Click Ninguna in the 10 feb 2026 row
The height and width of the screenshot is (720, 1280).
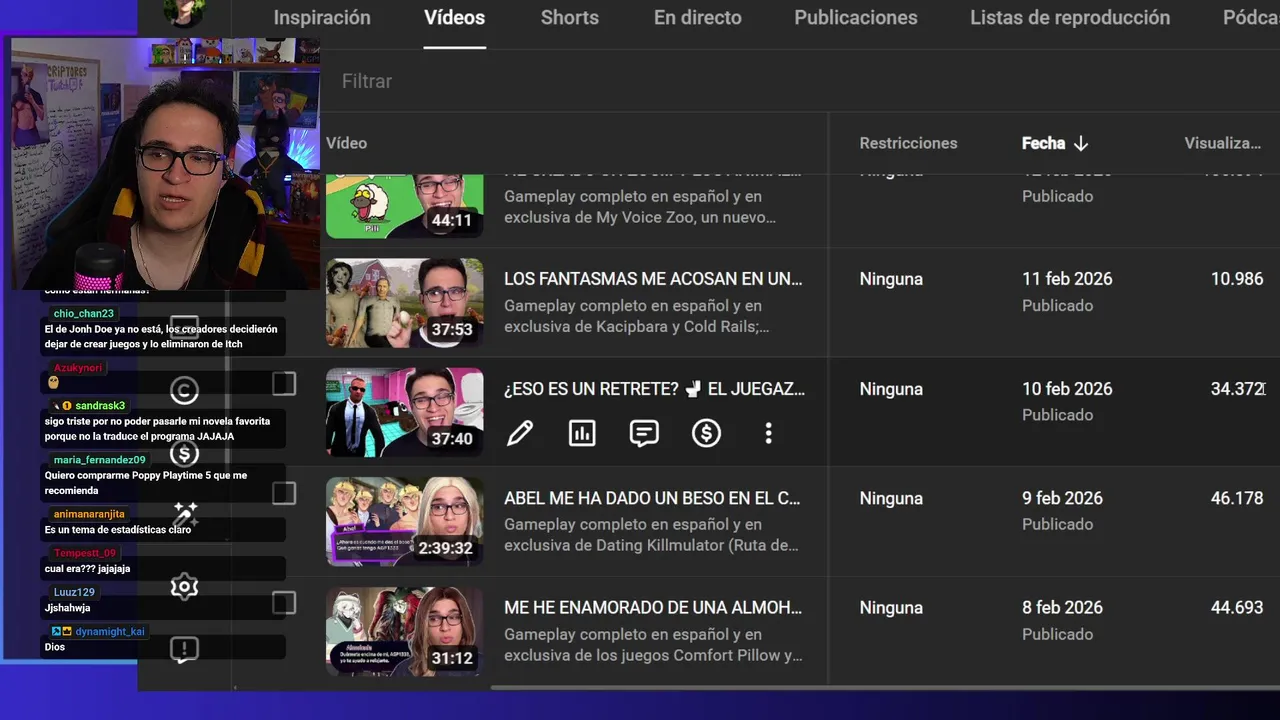(x=891, y=389)
